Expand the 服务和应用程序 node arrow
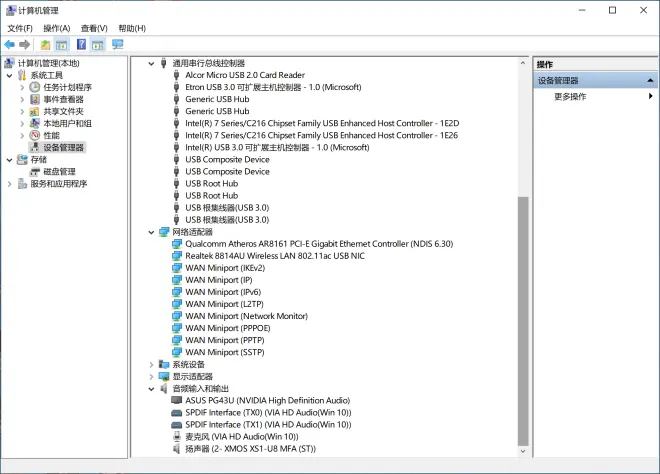The image size is (660, 474). coord(10,184)
